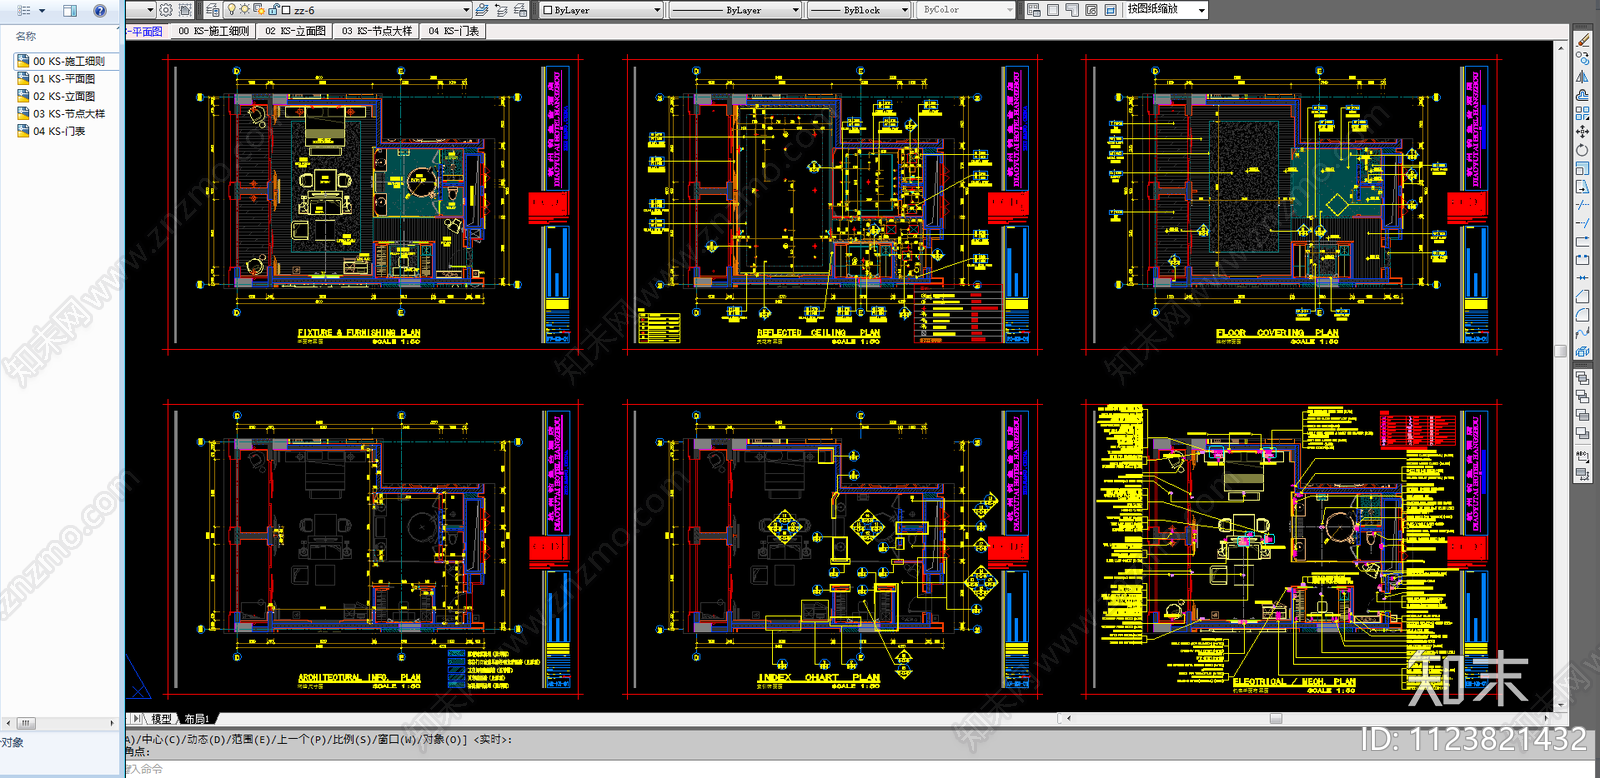
Task: Select the Rotate tool
Action: (x=1582, y=150)
